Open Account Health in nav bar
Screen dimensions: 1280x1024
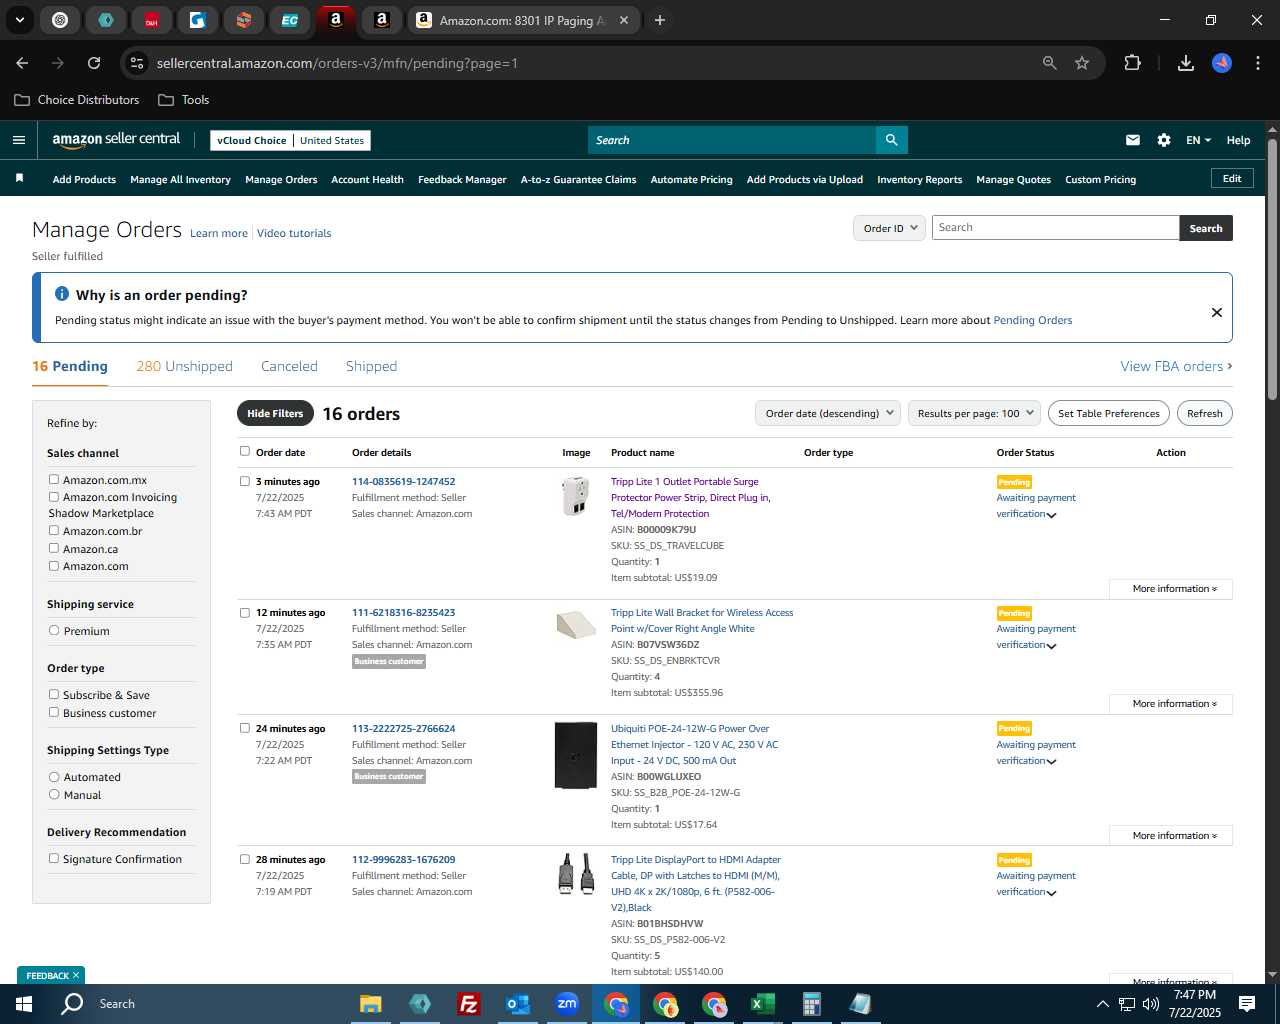(x=367, y=180)
